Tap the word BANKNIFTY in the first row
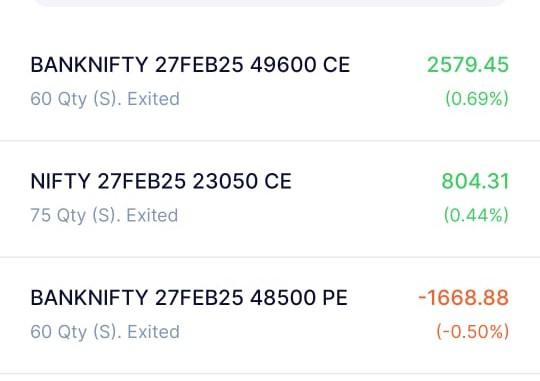The width and height of the screenshot is (540, 381). pos(89,65)
